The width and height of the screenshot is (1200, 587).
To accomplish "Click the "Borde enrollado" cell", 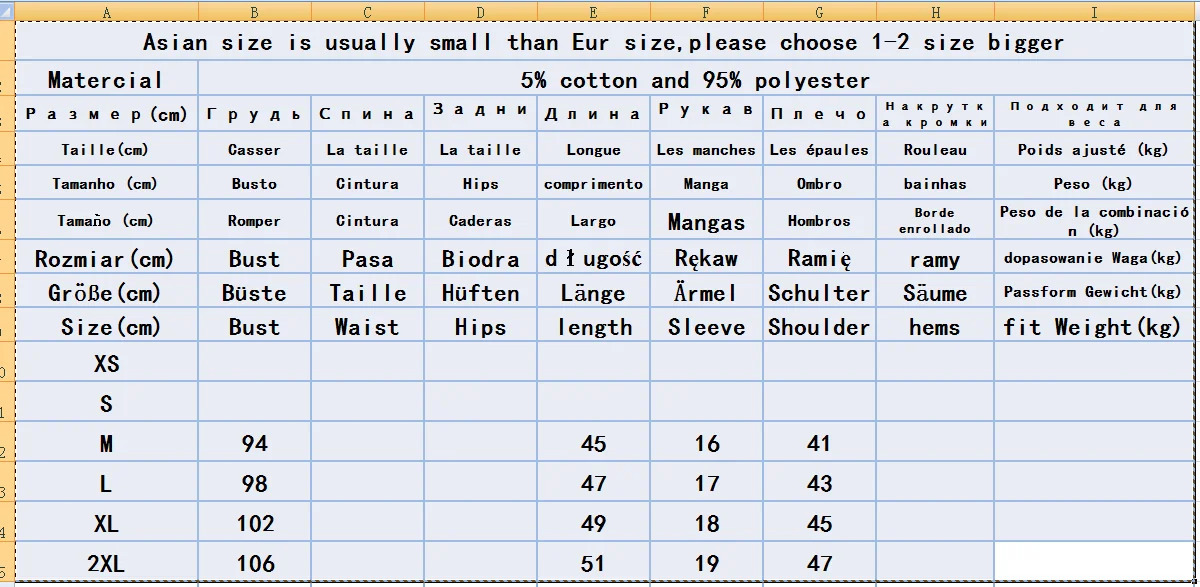I will 934,221.
